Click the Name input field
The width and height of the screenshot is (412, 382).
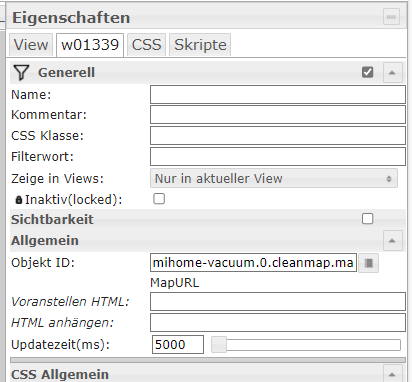click(278, 95)
